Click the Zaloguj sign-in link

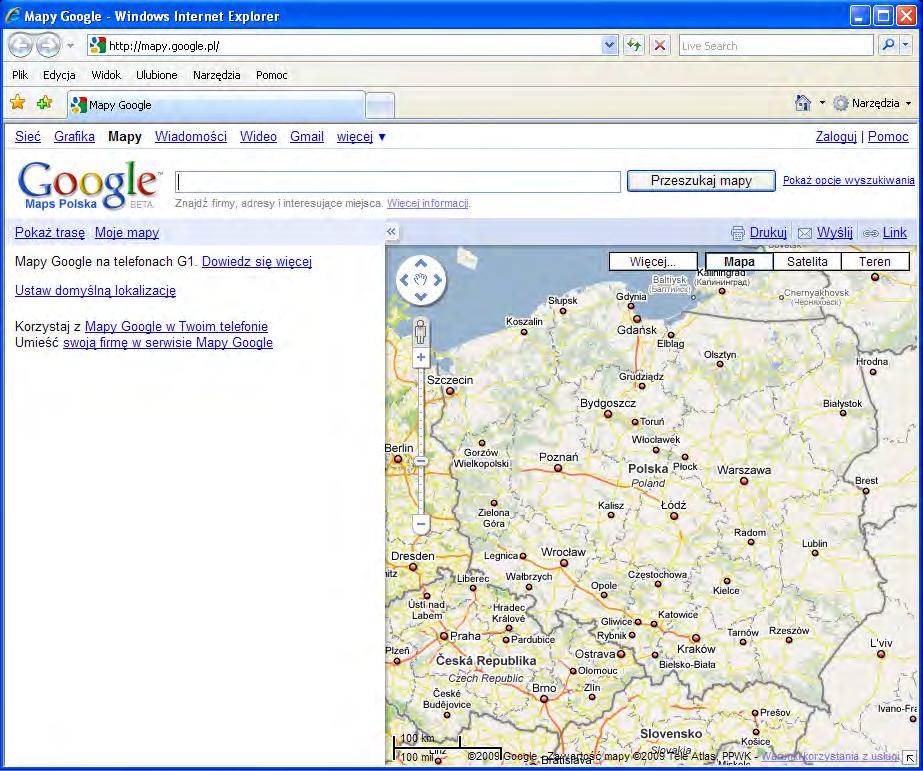point(836,137)
